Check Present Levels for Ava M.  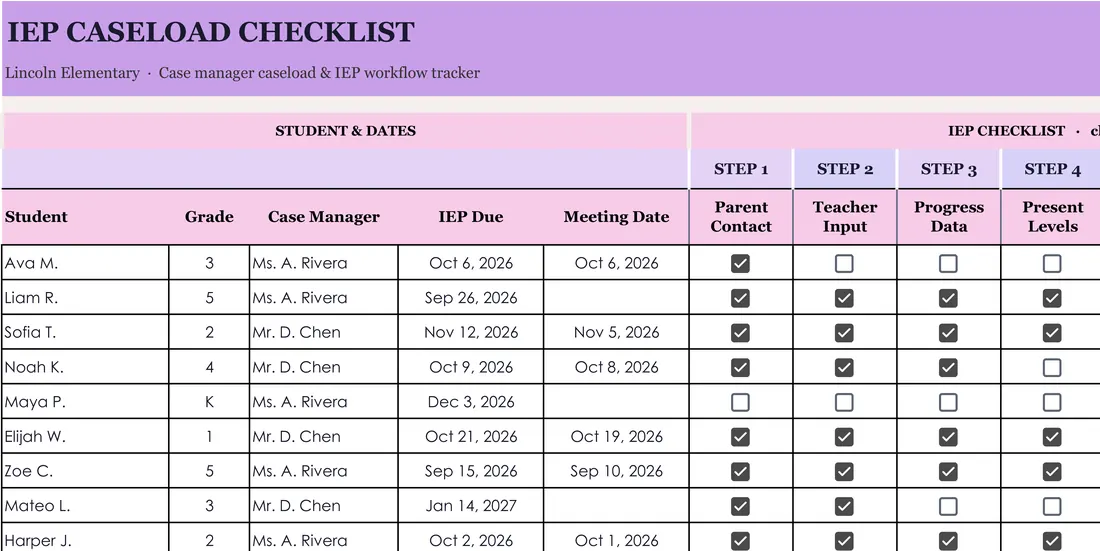click(x=1052, y=263)
